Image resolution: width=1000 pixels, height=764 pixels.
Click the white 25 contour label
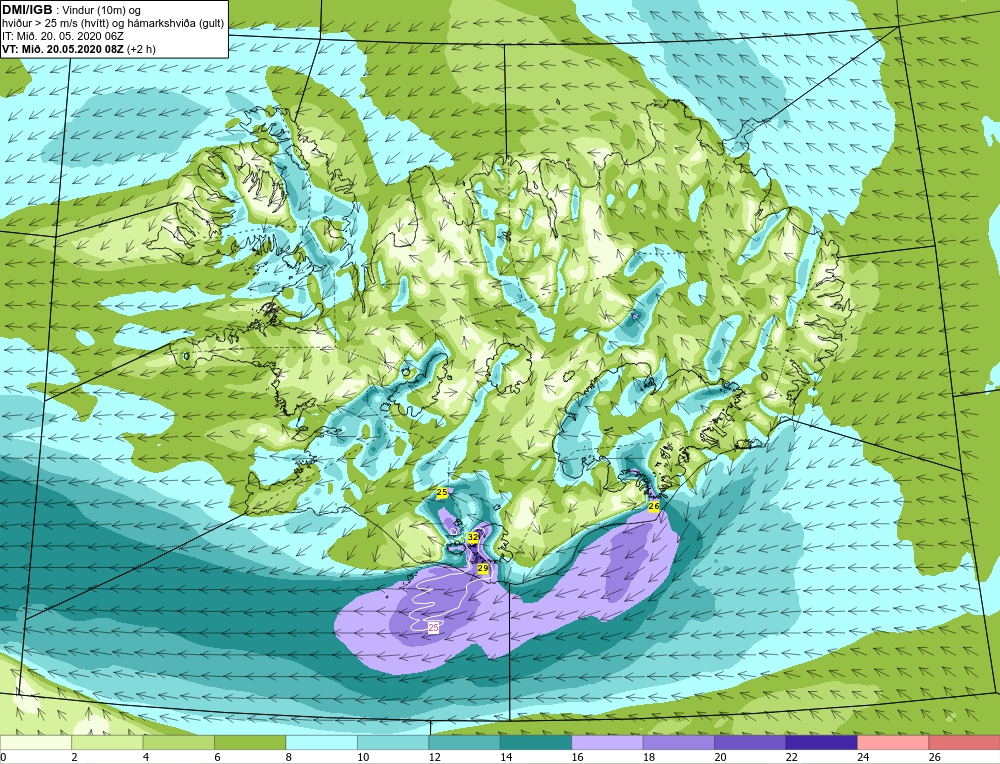434,628
